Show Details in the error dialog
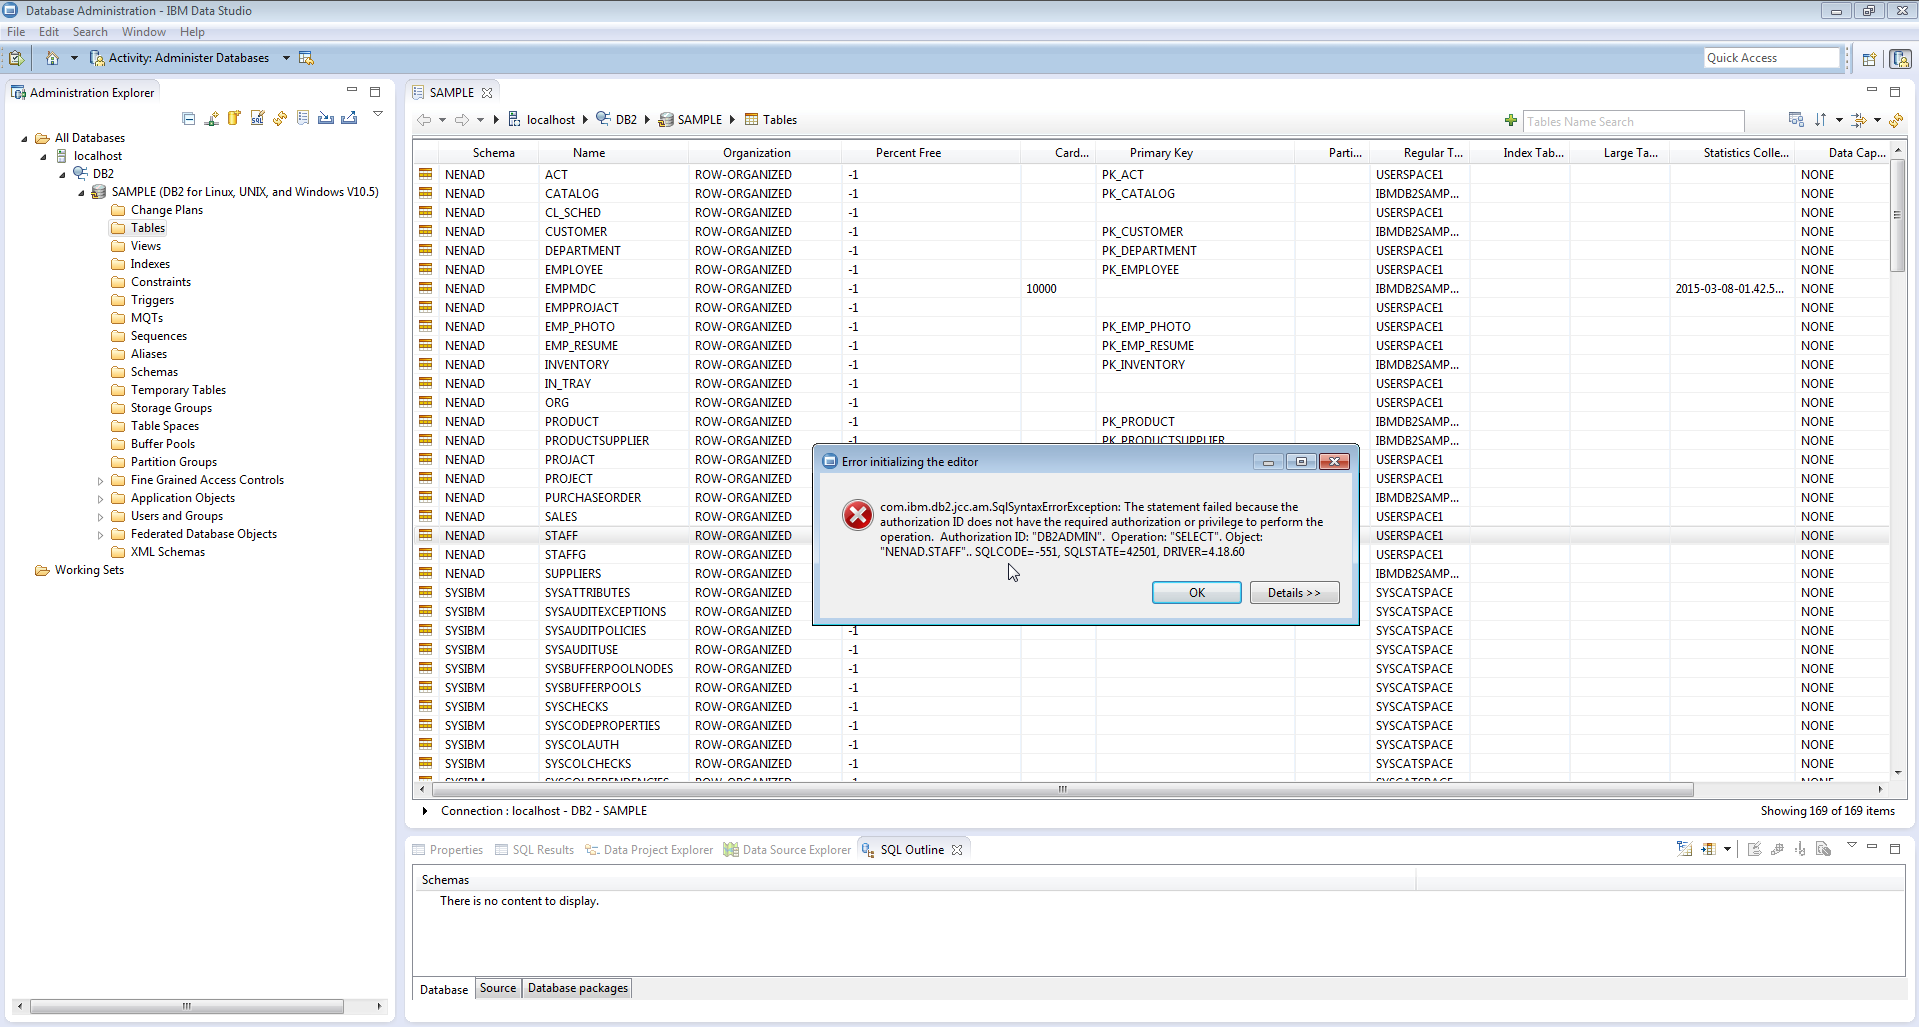 1294,593
